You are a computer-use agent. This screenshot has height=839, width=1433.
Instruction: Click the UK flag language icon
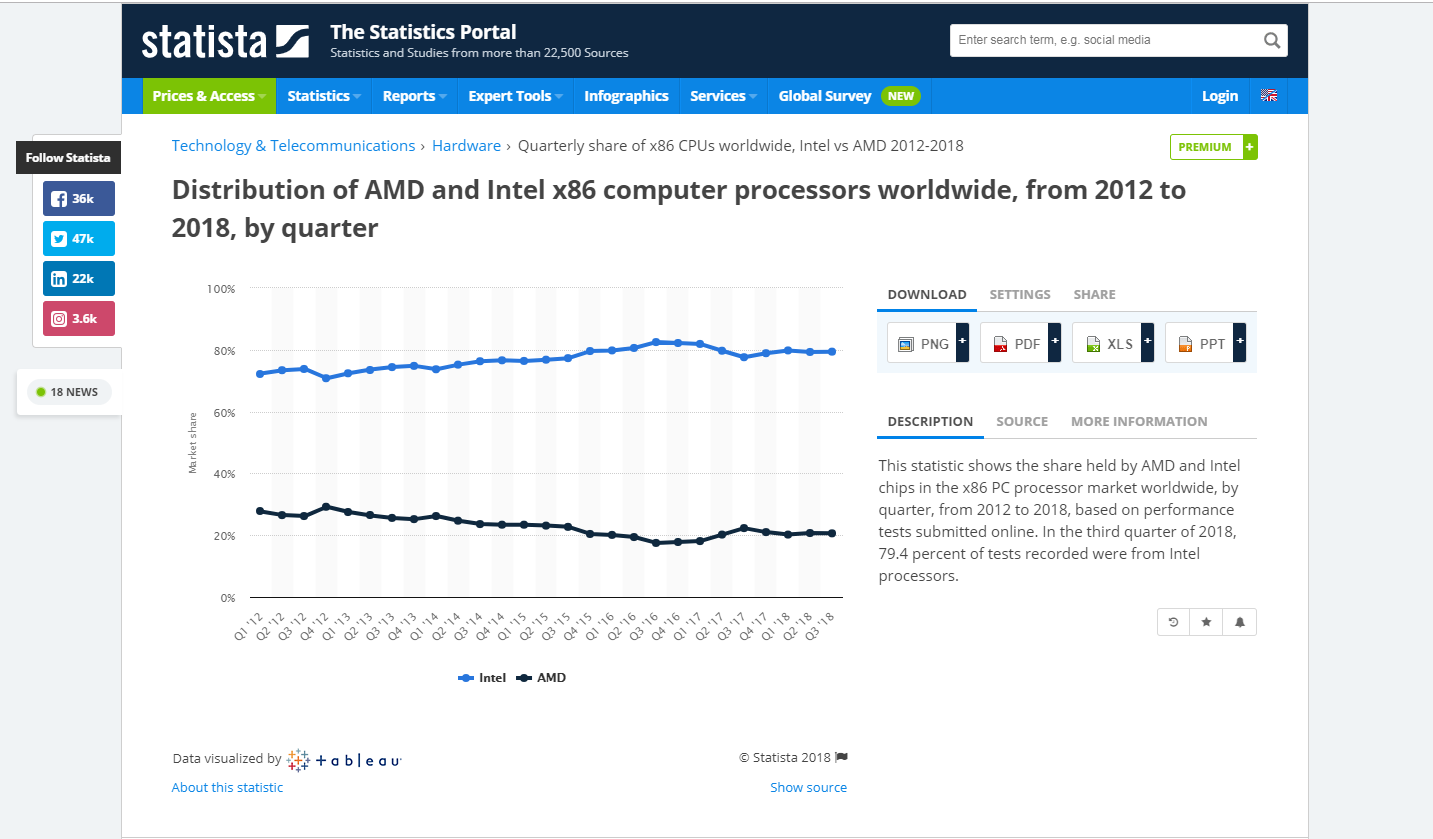(x=1269, y=96)
